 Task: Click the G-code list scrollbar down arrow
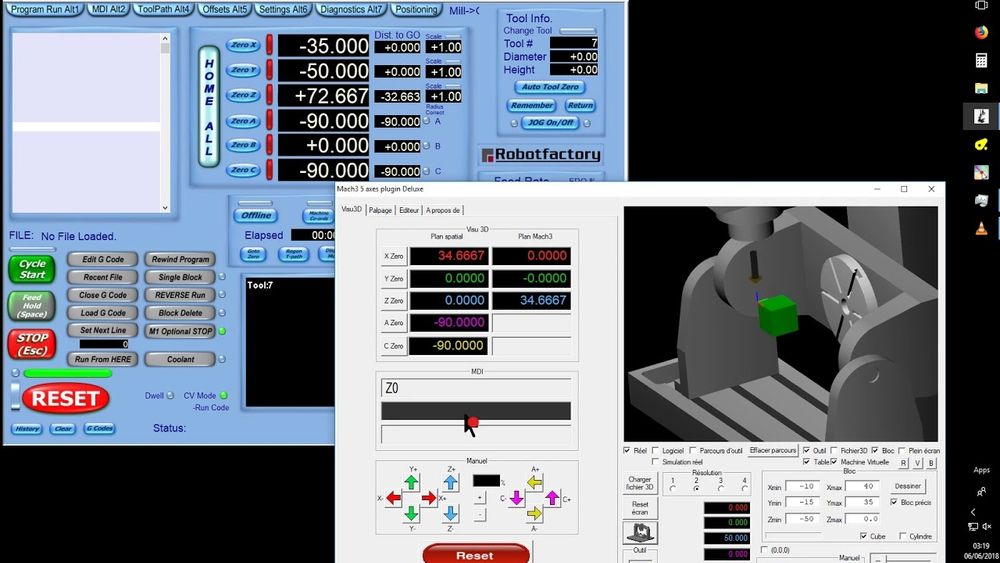click(x=165, y=207)
